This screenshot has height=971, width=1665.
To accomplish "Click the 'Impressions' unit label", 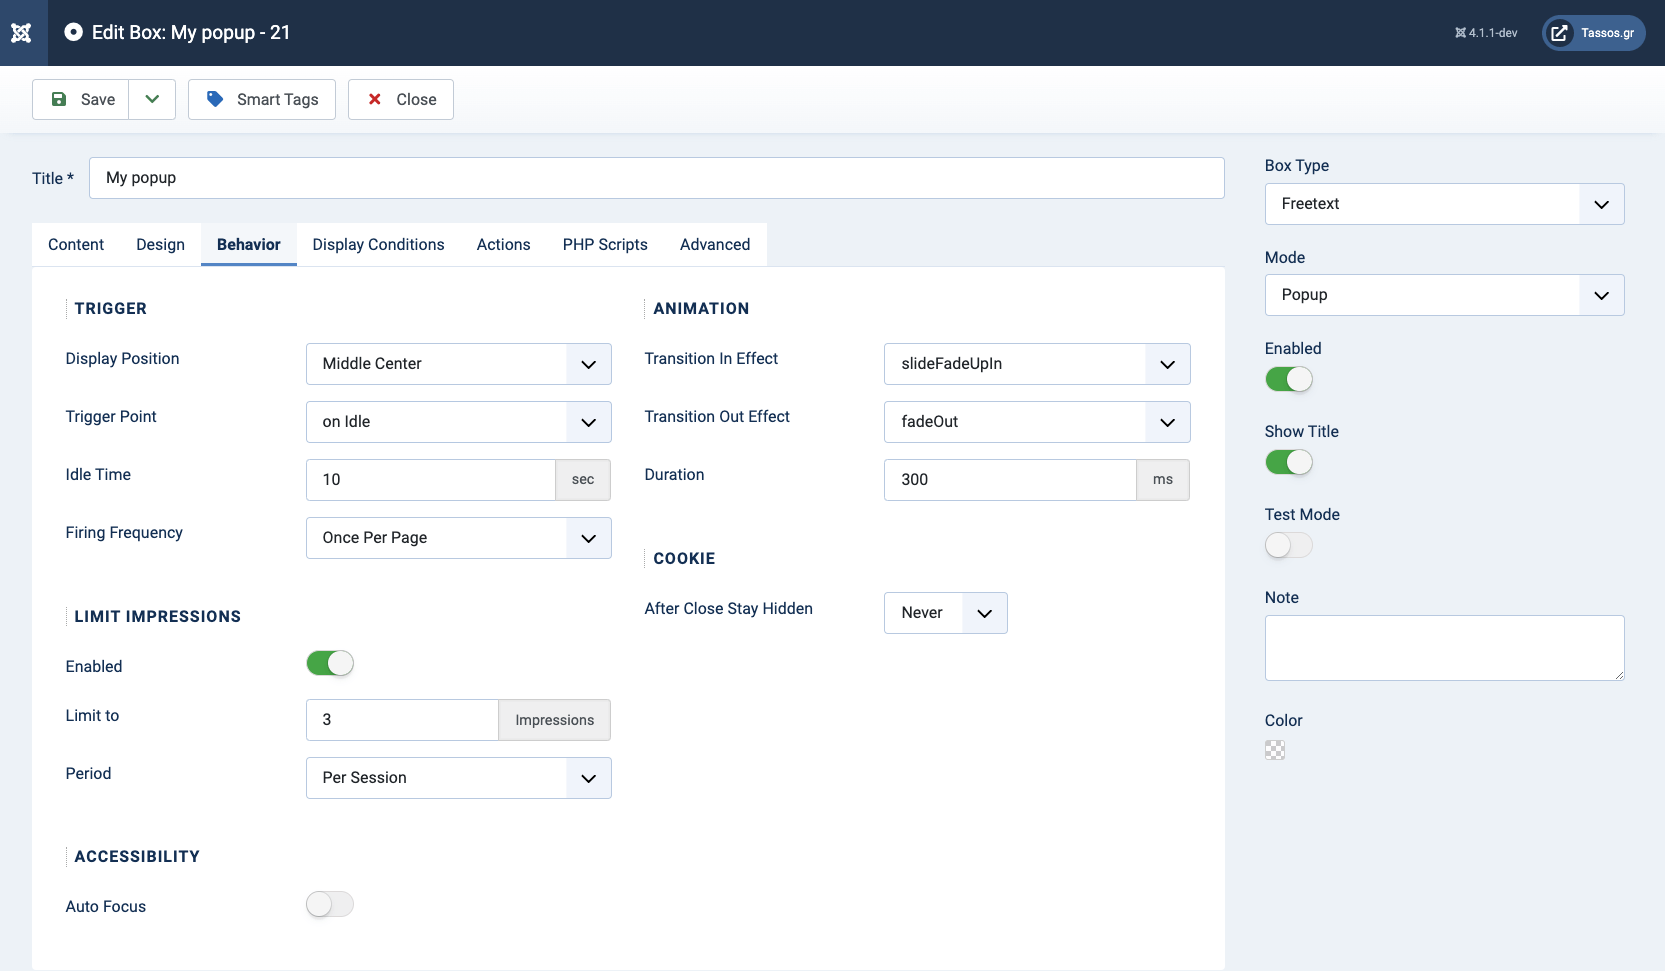I will click(x=555, y=720).
